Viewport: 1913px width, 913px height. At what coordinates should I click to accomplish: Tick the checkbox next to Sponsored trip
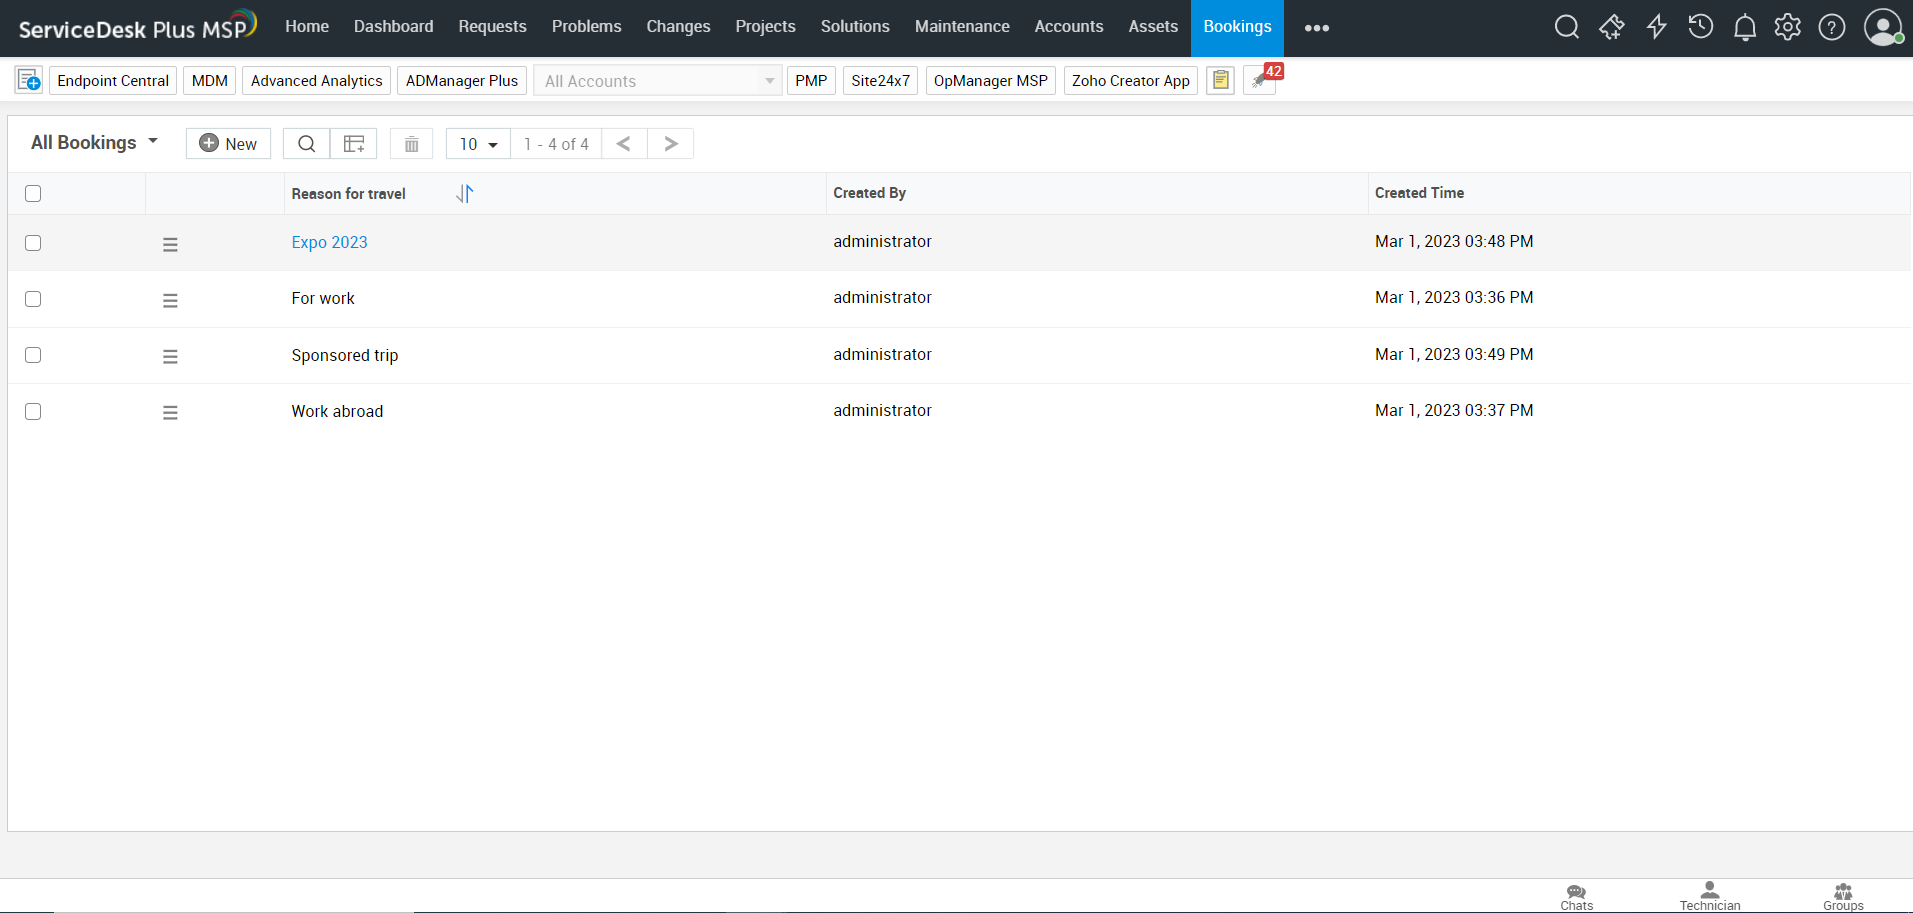pos(33,355)
